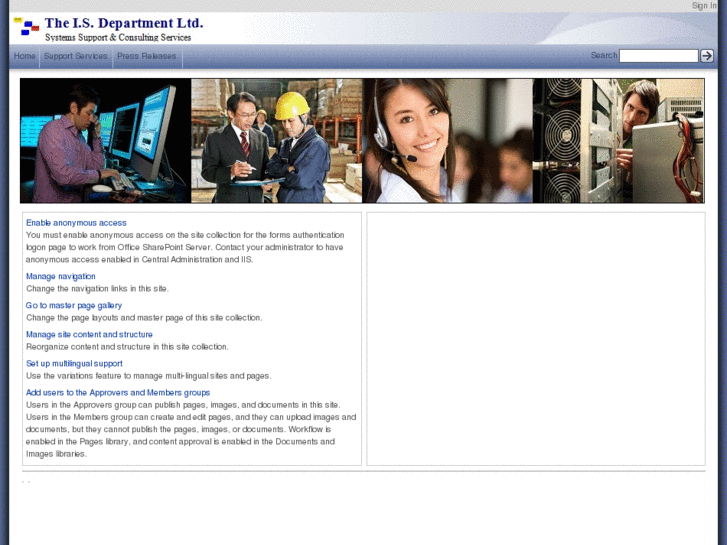The width and height of the screenshot is (727, 545).
Task: Click the headset woman banner photo
Action: pos(447,141)
